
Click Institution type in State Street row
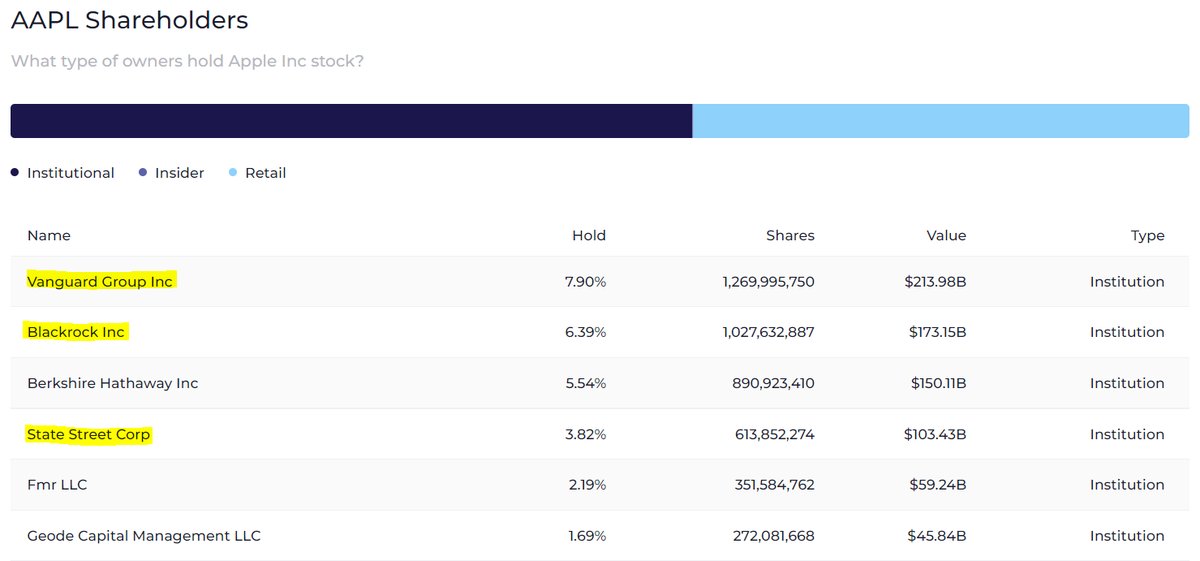tap(1127, 434)
